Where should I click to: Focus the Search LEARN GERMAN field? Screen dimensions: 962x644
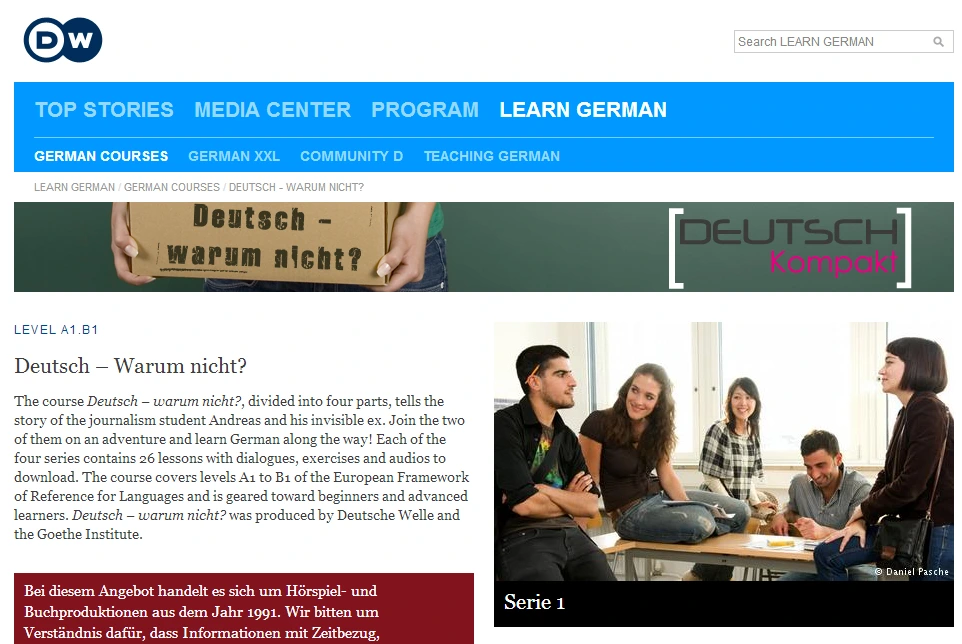click(x=844, y=42)
